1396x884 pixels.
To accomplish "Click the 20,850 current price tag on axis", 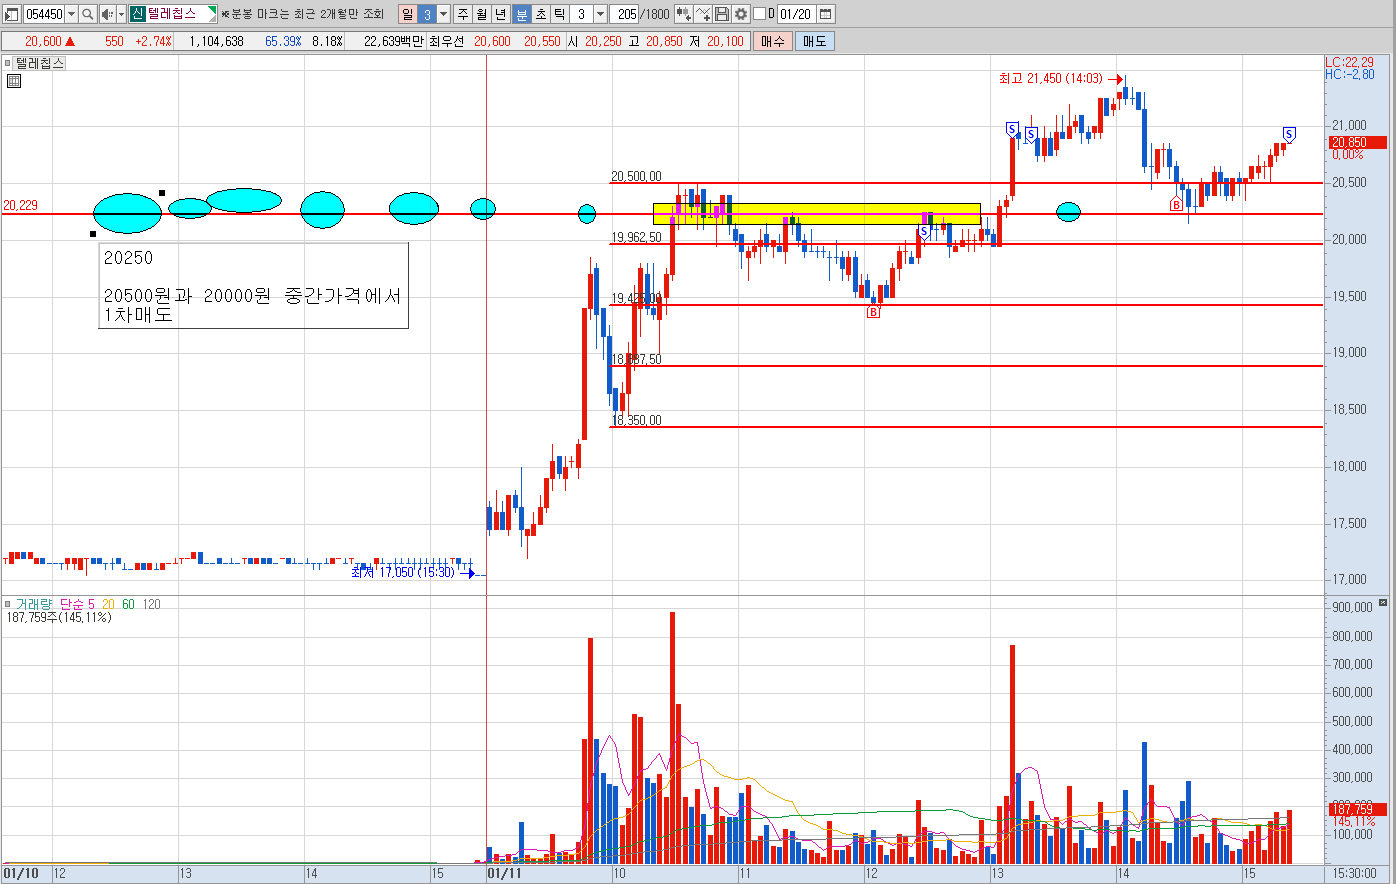I will pos(1358,143).
